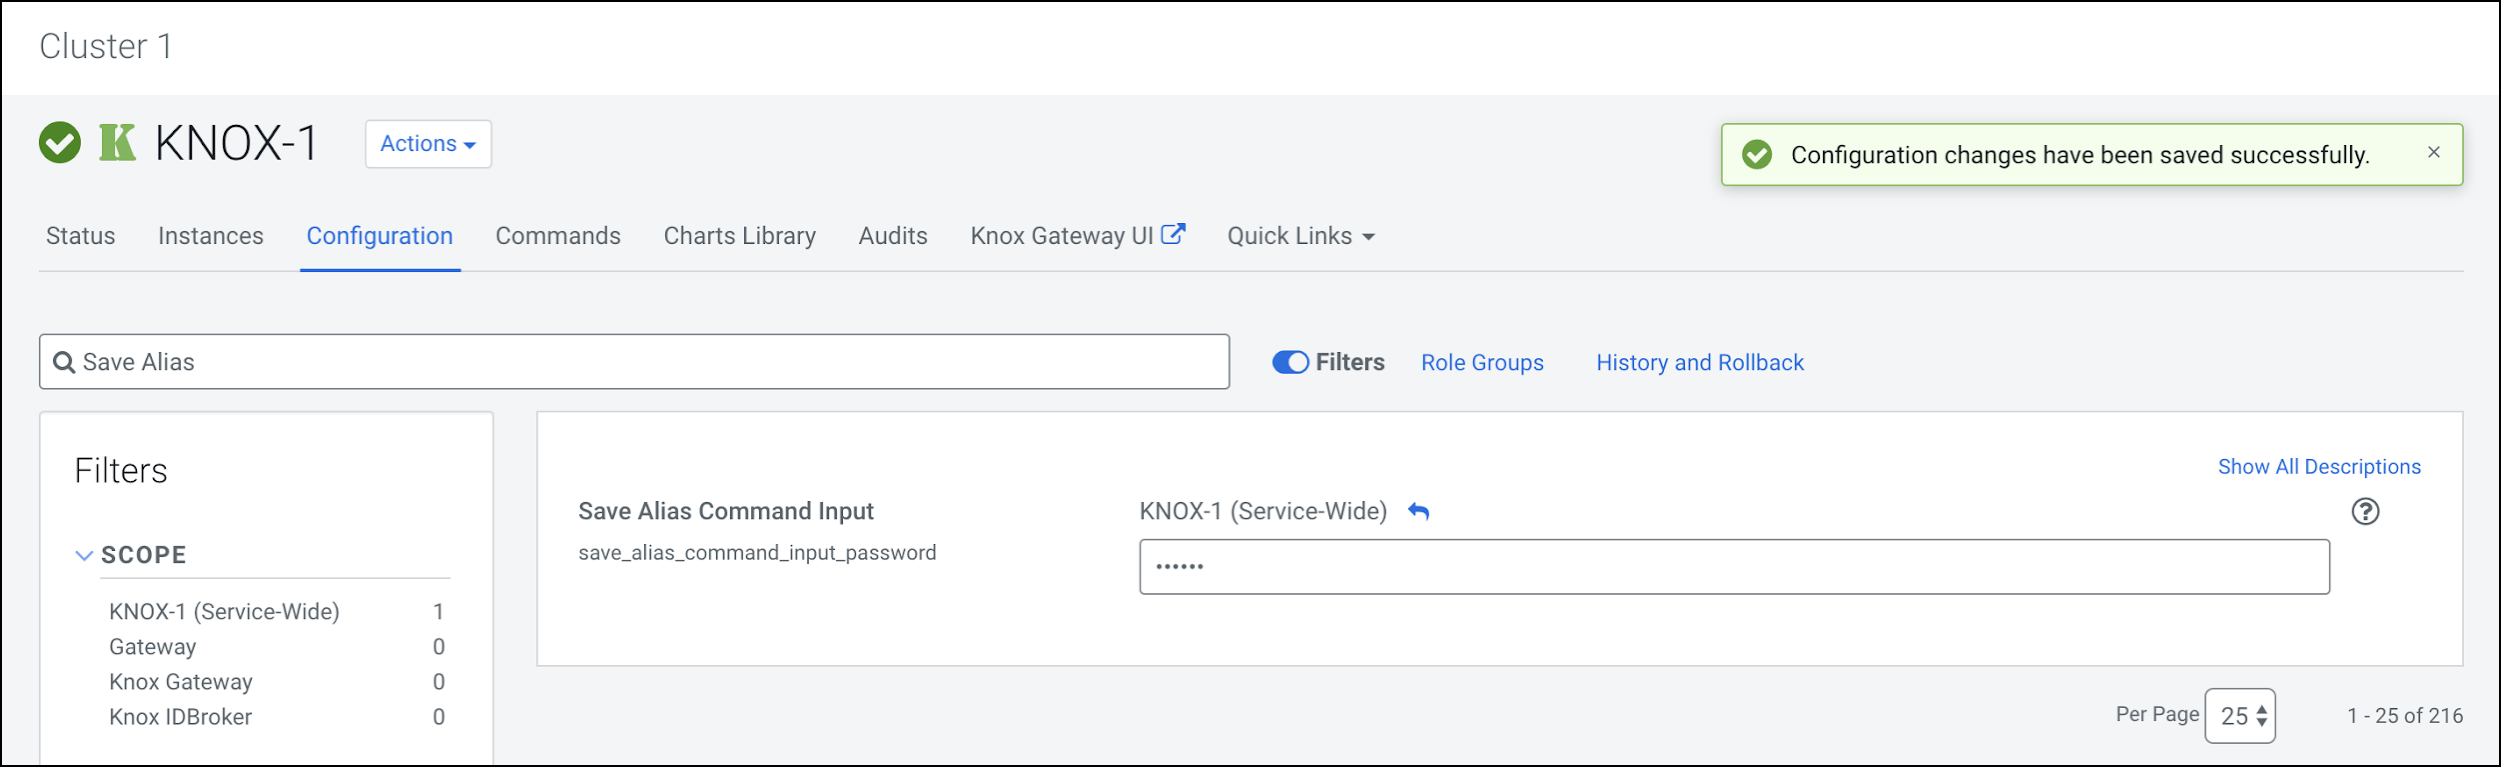Image resolution: width=2501 pixels, height=767 pixels.
Task: Change the Per Page count selector
Action: pos(2239,716)
